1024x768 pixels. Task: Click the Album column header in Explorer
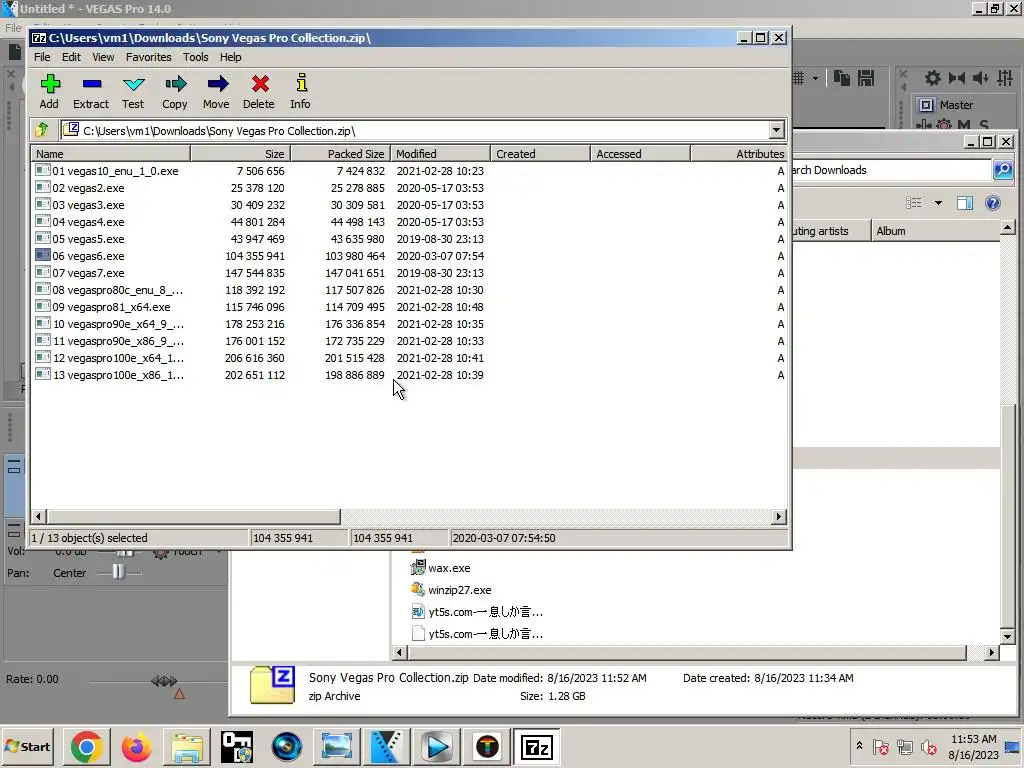[x=935, y=231]
